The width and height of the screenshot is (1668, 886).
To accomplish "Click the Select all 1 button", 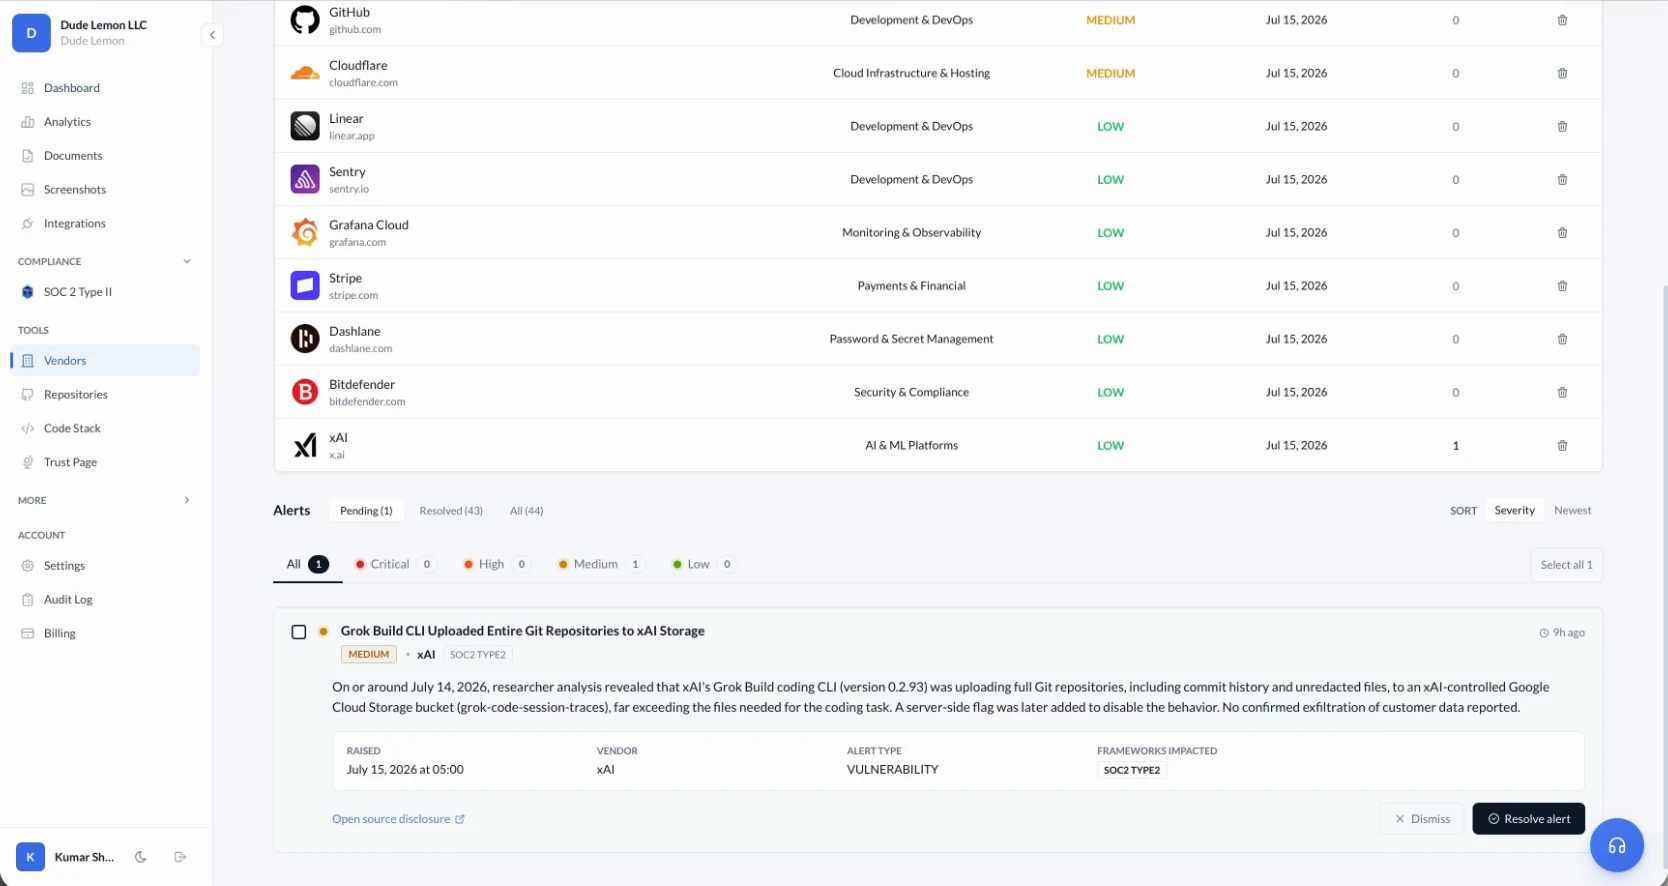I will click(1566, 565).
